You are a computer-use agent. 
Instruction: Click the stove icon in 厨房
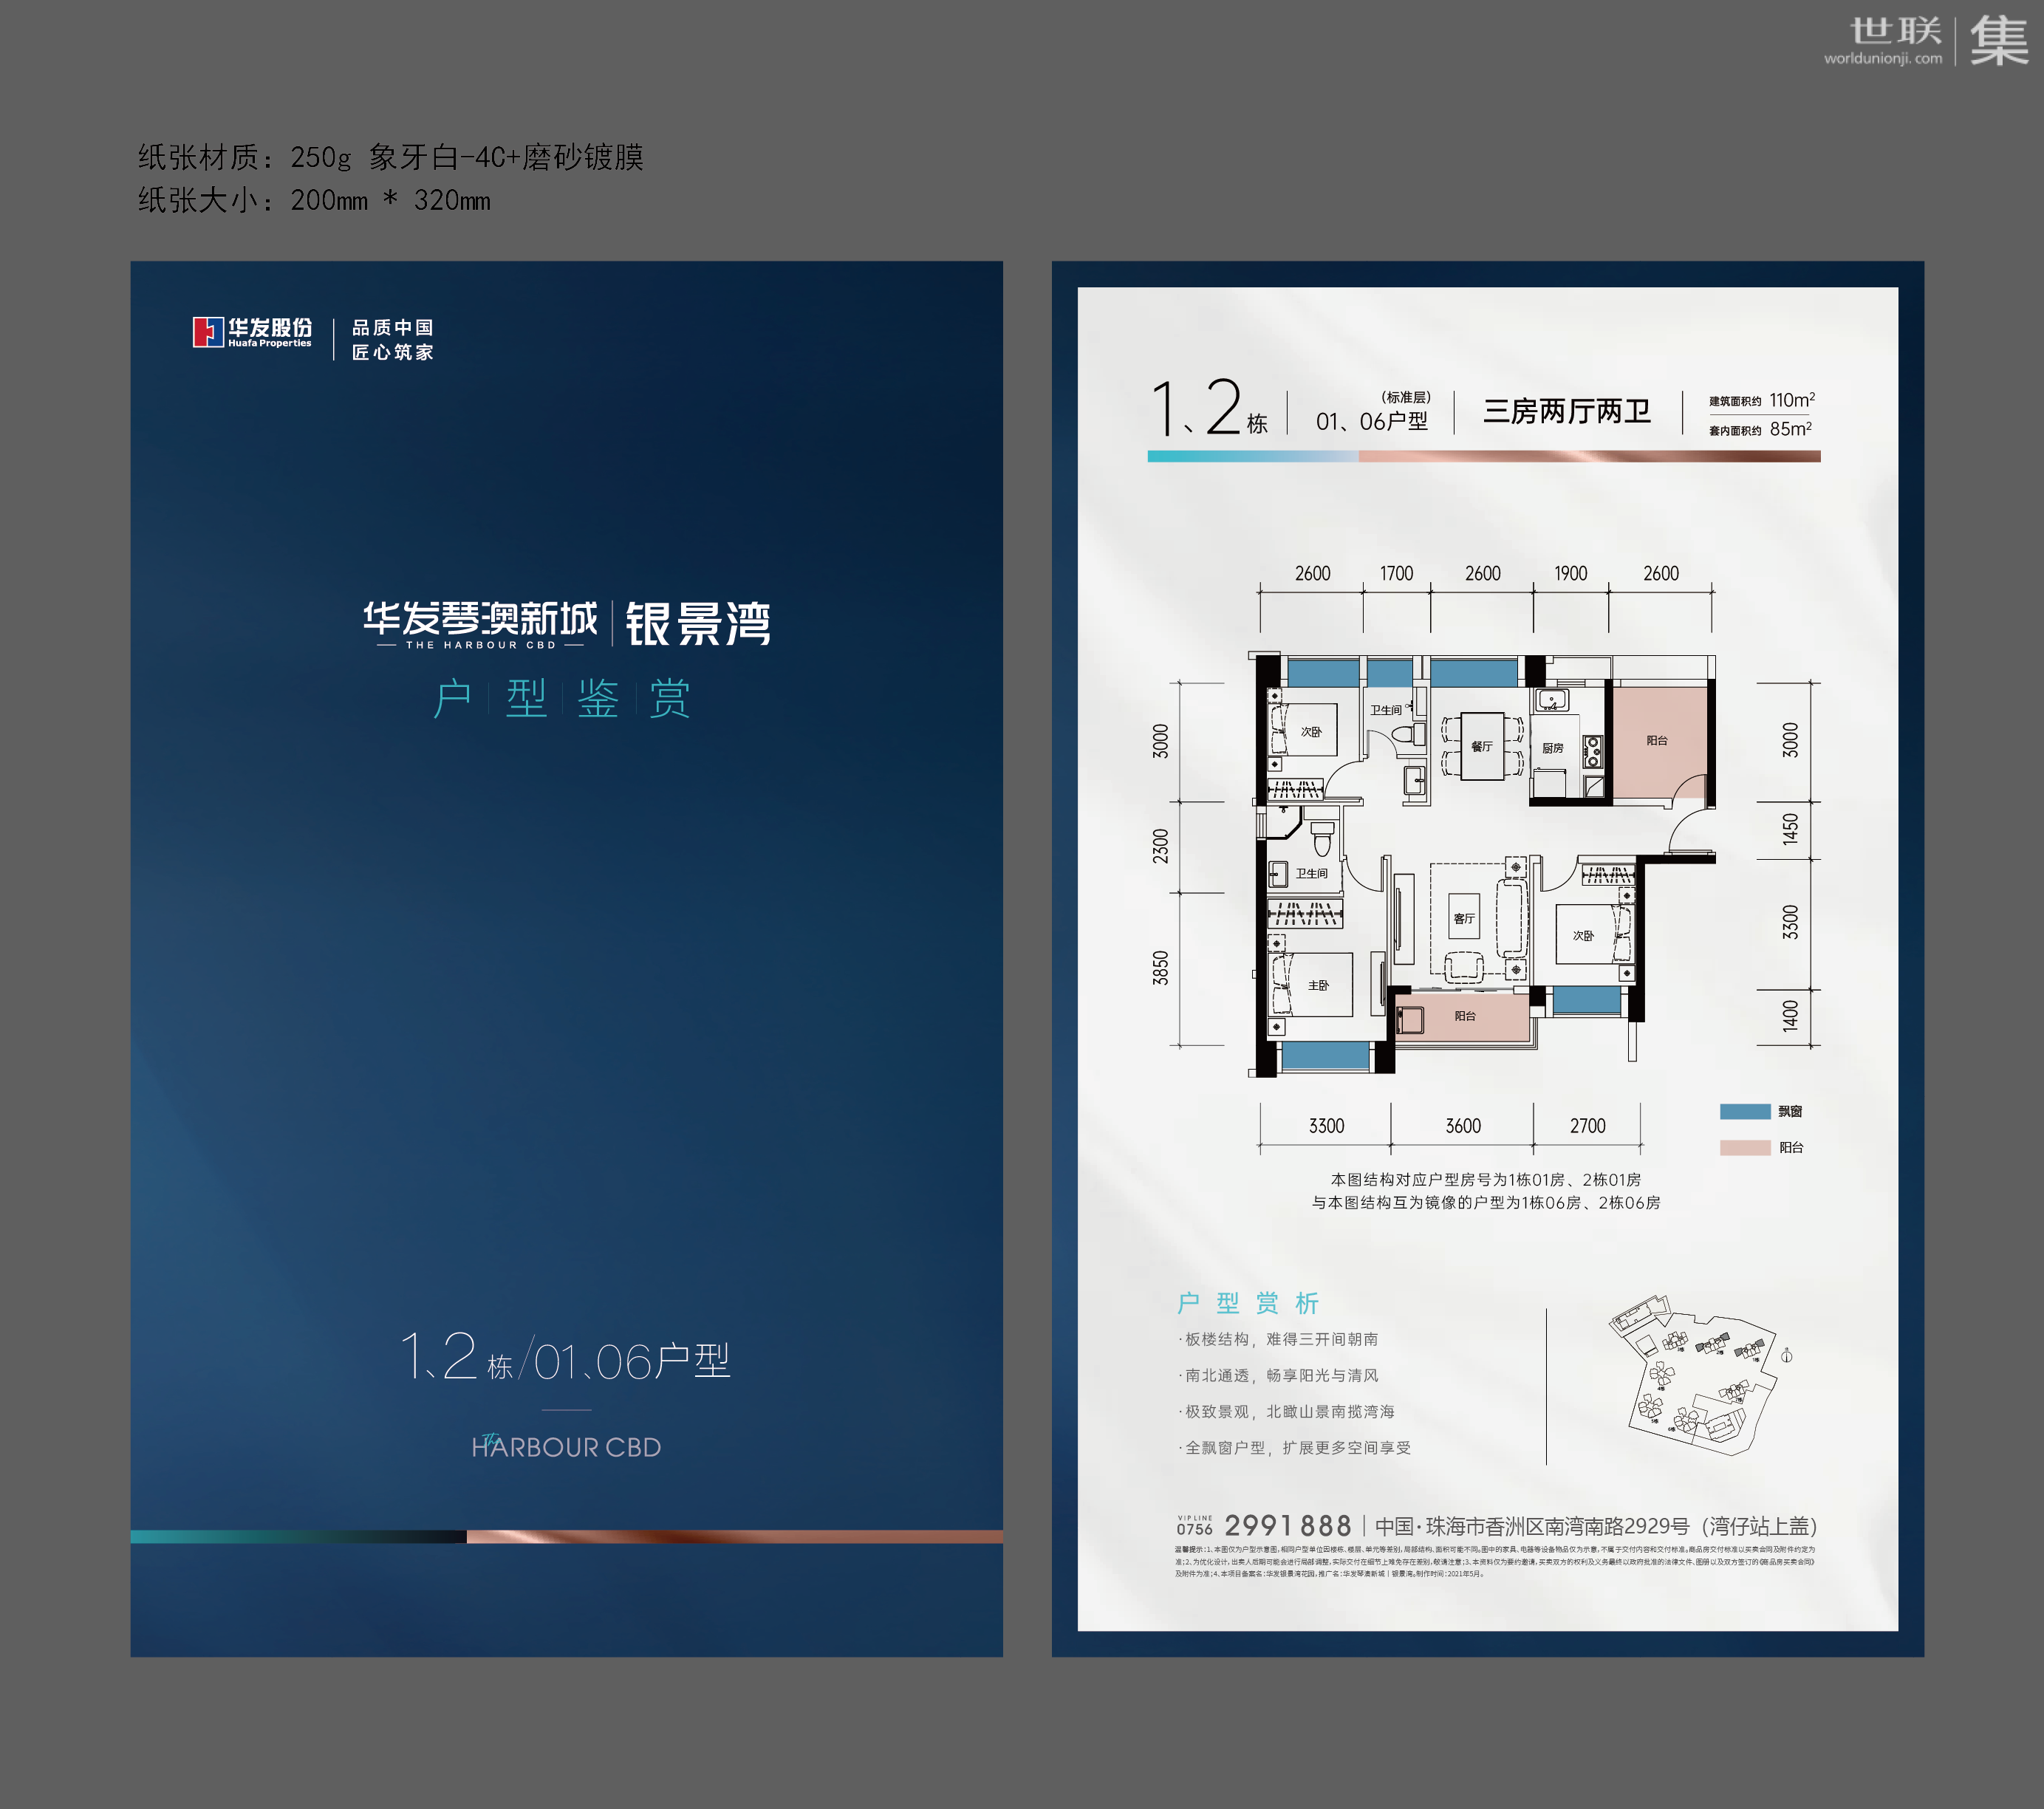tap(1593, 751)
